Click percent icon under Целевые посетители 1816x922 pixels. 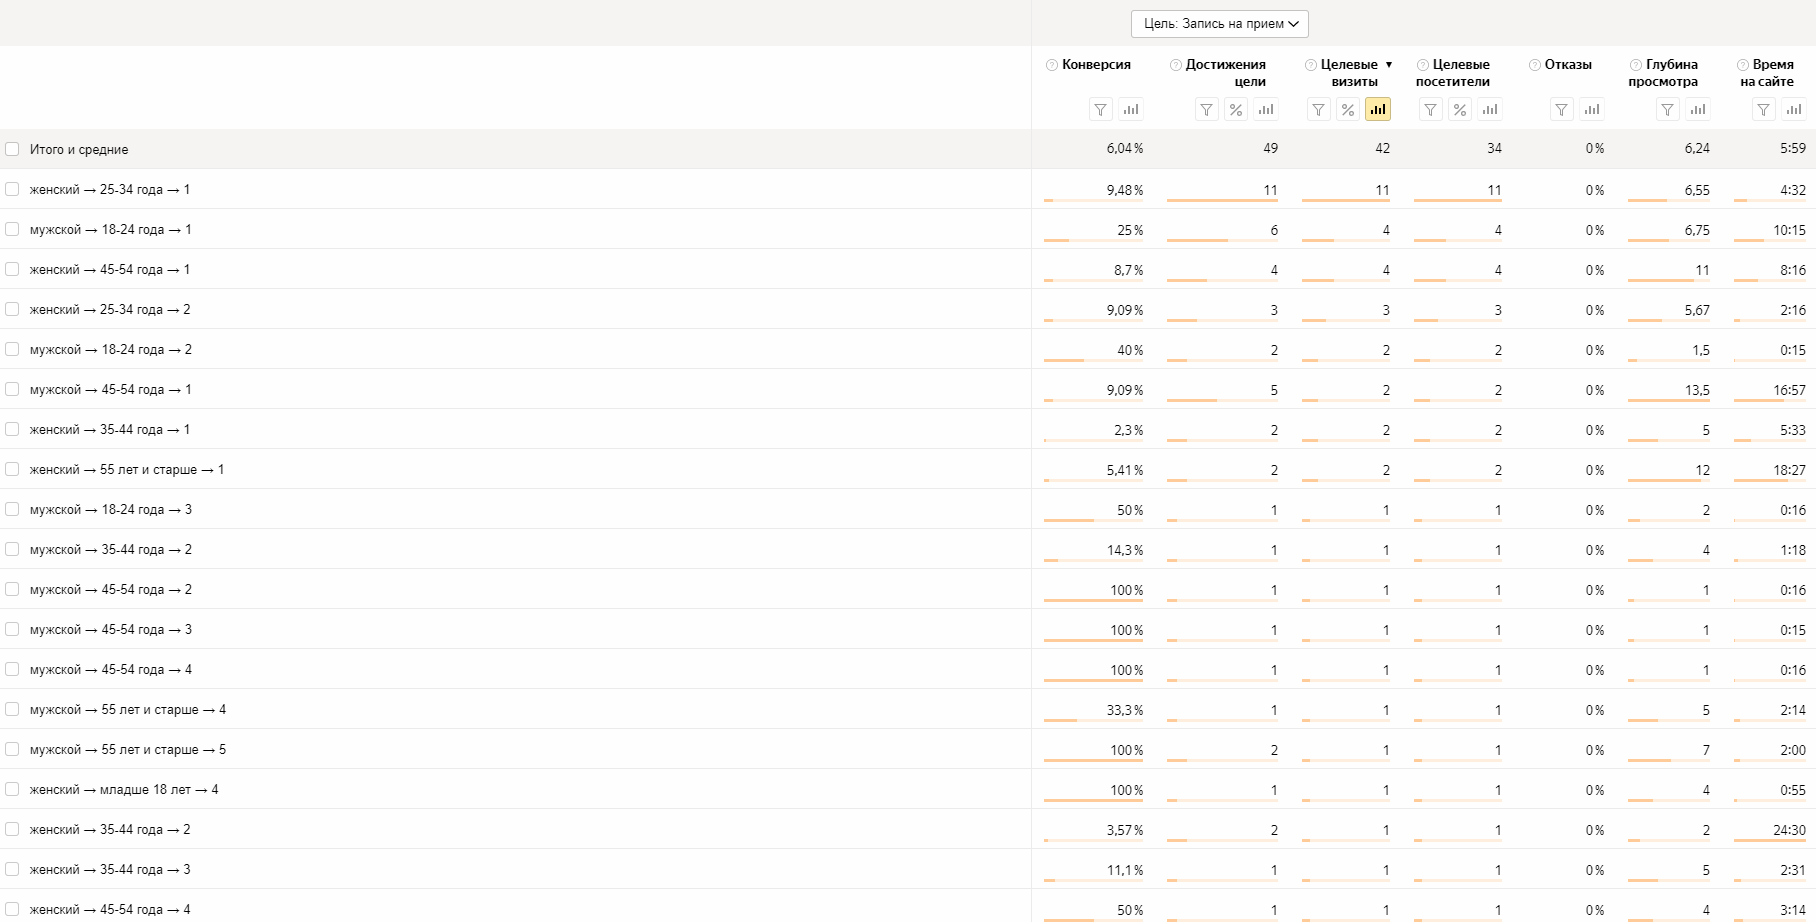pos(1460,110)
